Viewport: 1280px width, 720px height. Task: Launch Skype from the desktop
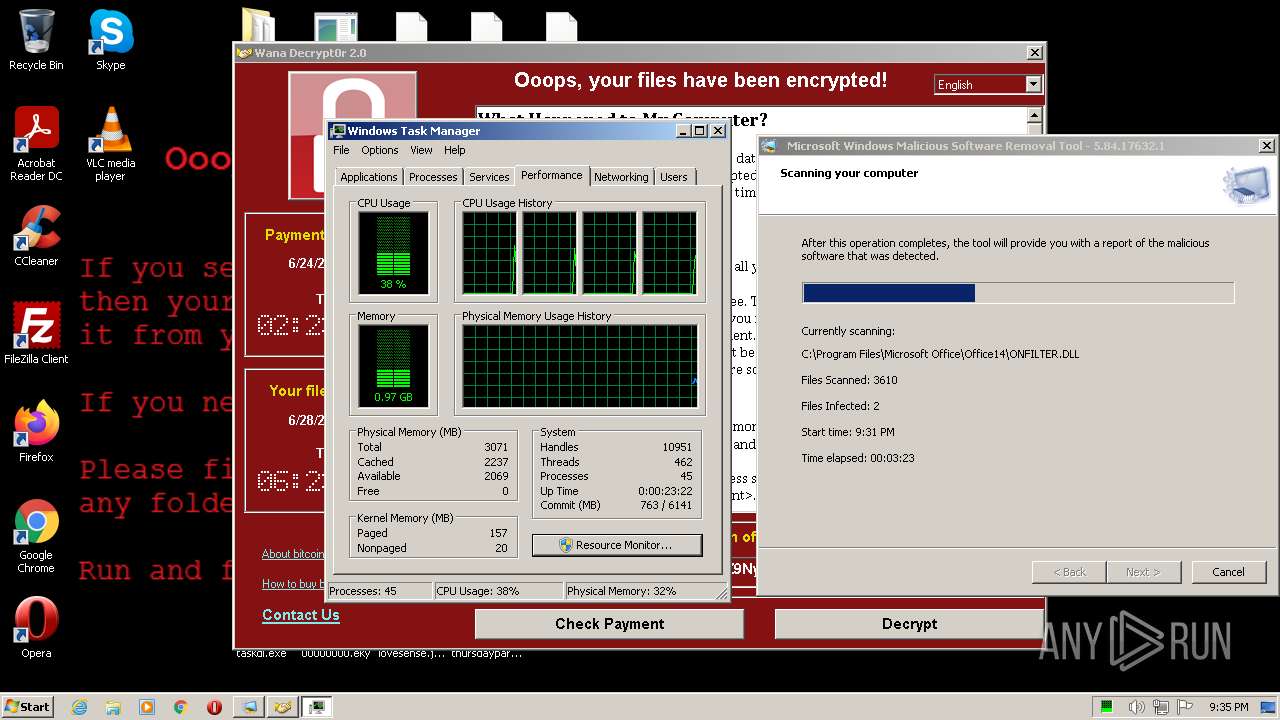click(x=110, y=40)
